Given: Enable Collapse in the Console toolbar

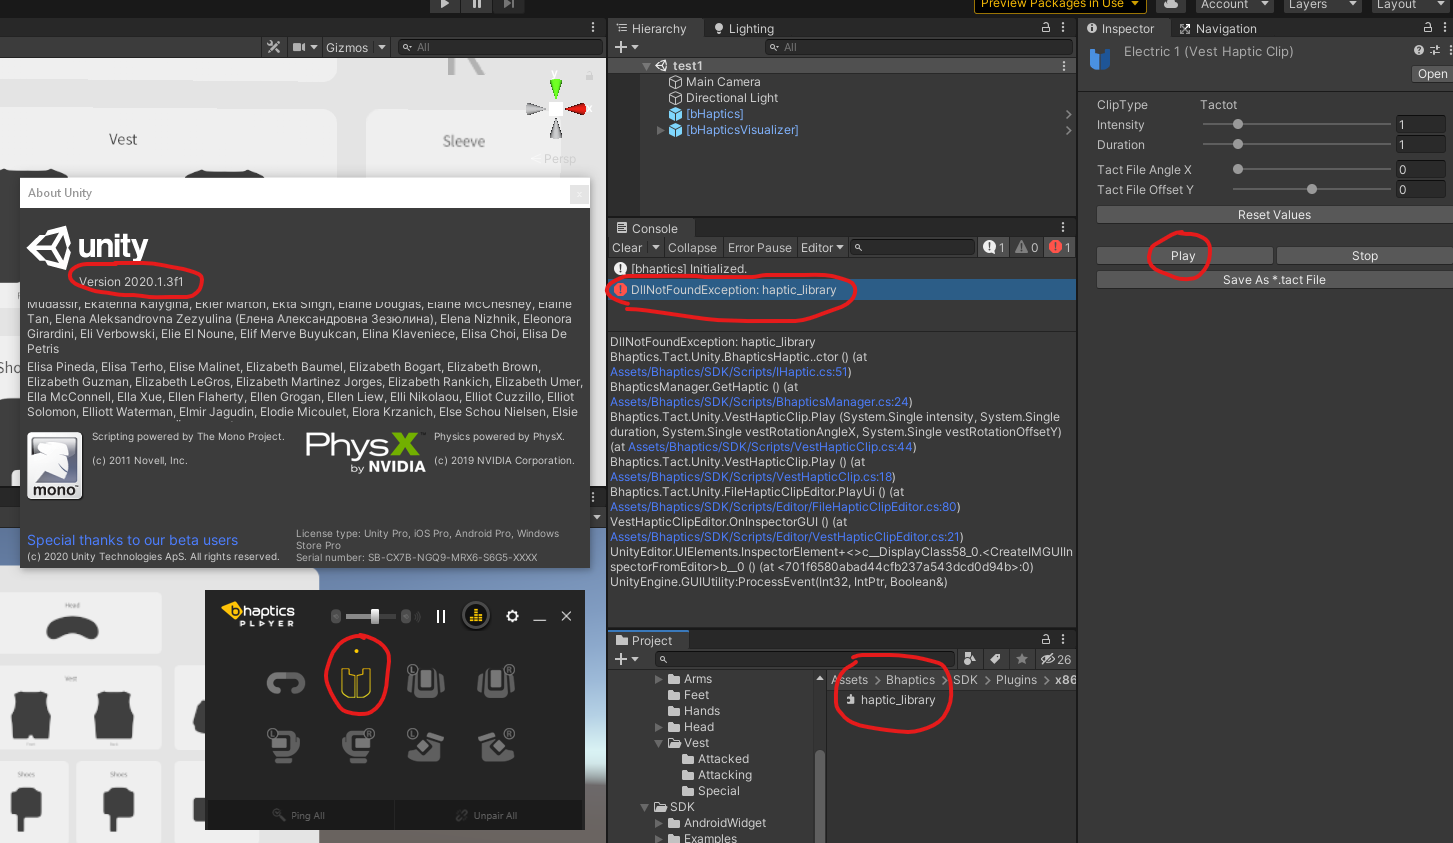Looking at the screenshot, I should click(693, 247).
